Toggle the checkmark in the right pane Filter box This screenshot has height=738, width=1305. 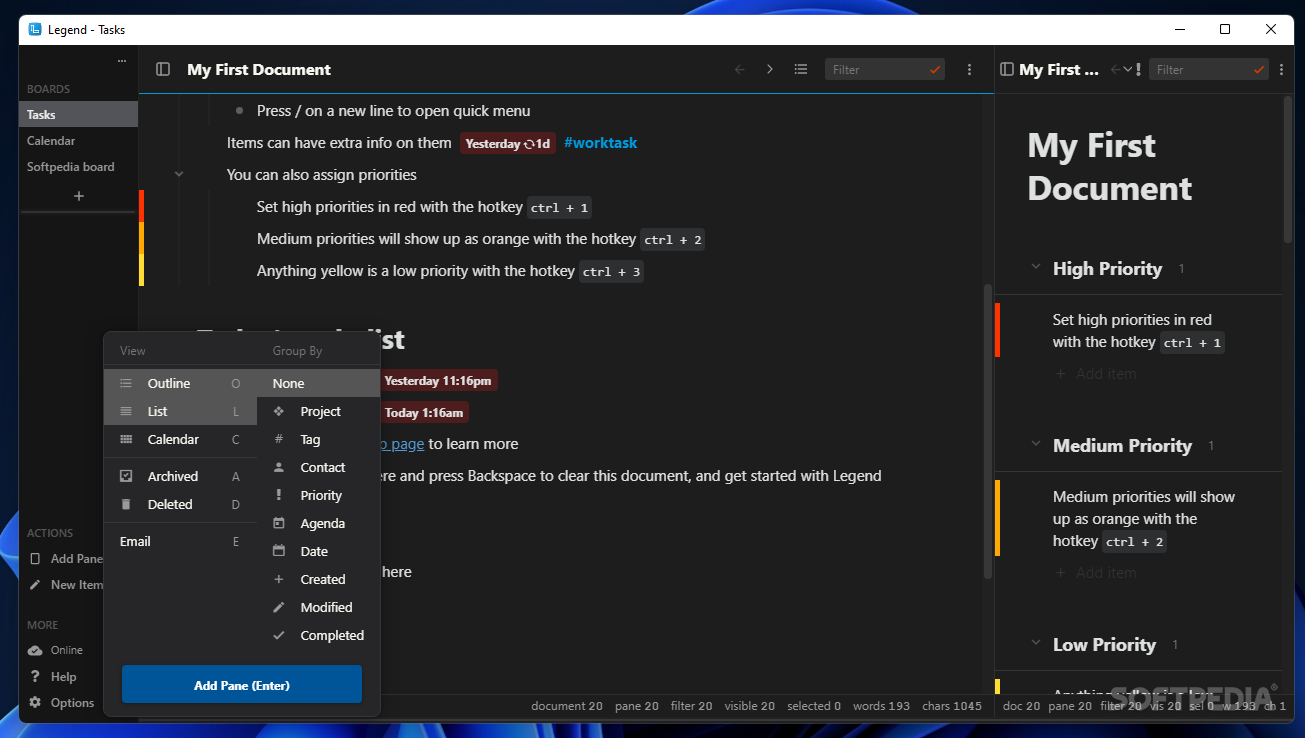[x=1259, y=70]
